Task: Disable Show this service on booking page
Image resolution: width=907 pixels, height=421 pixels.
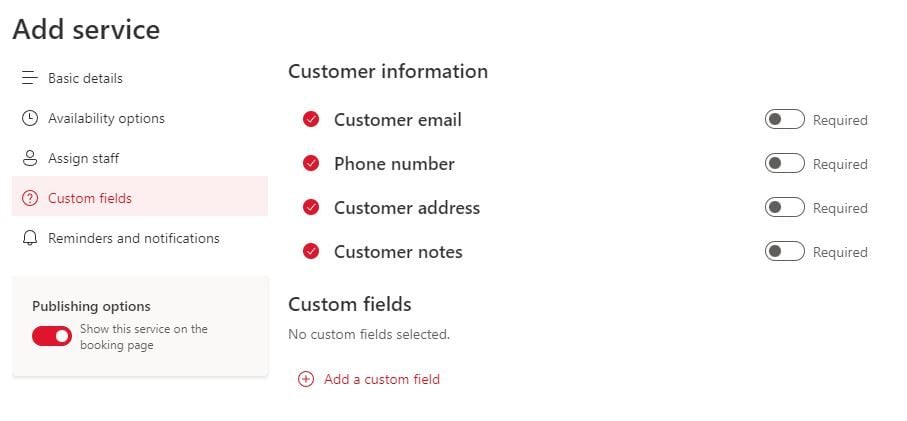Action: click(x=52, y=336)
